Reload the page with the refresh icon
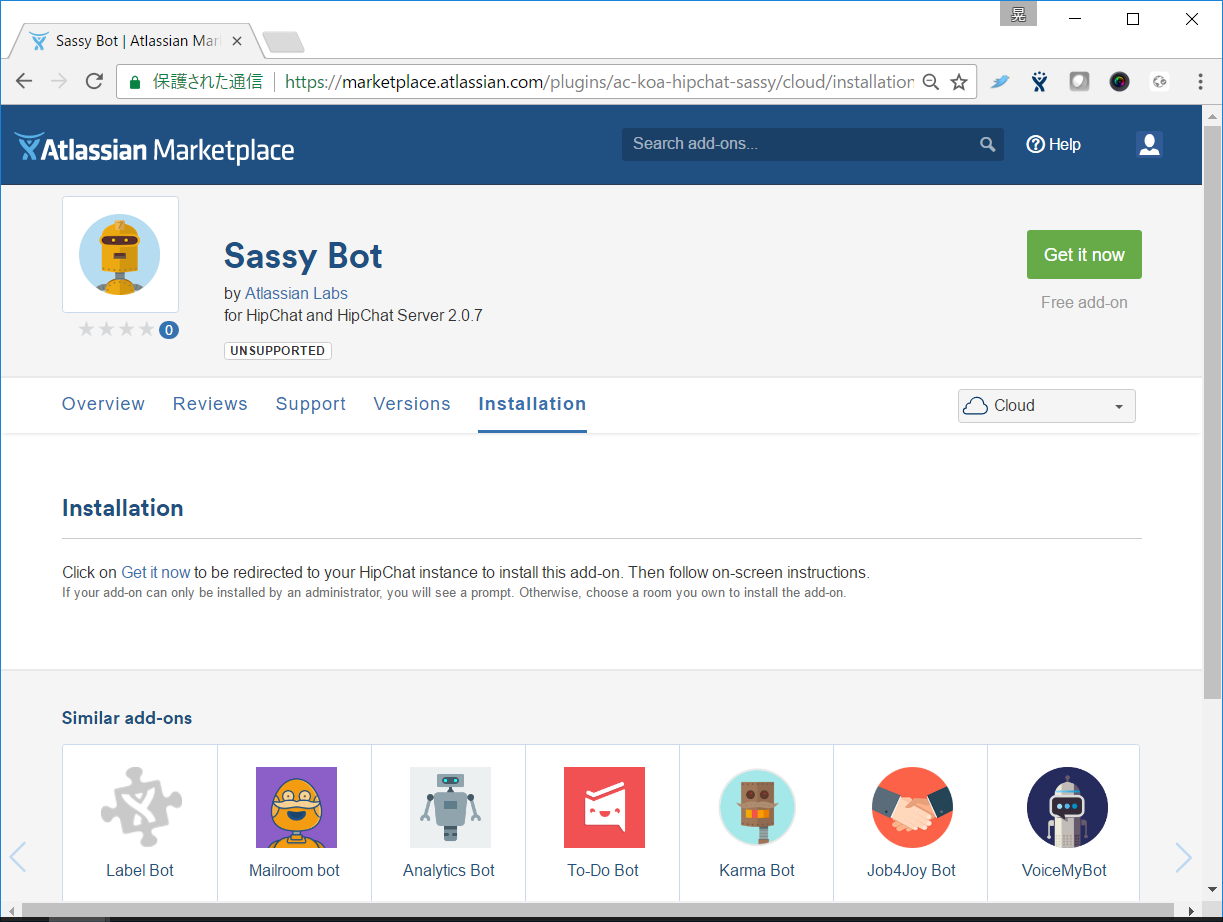 pos(94,82)
